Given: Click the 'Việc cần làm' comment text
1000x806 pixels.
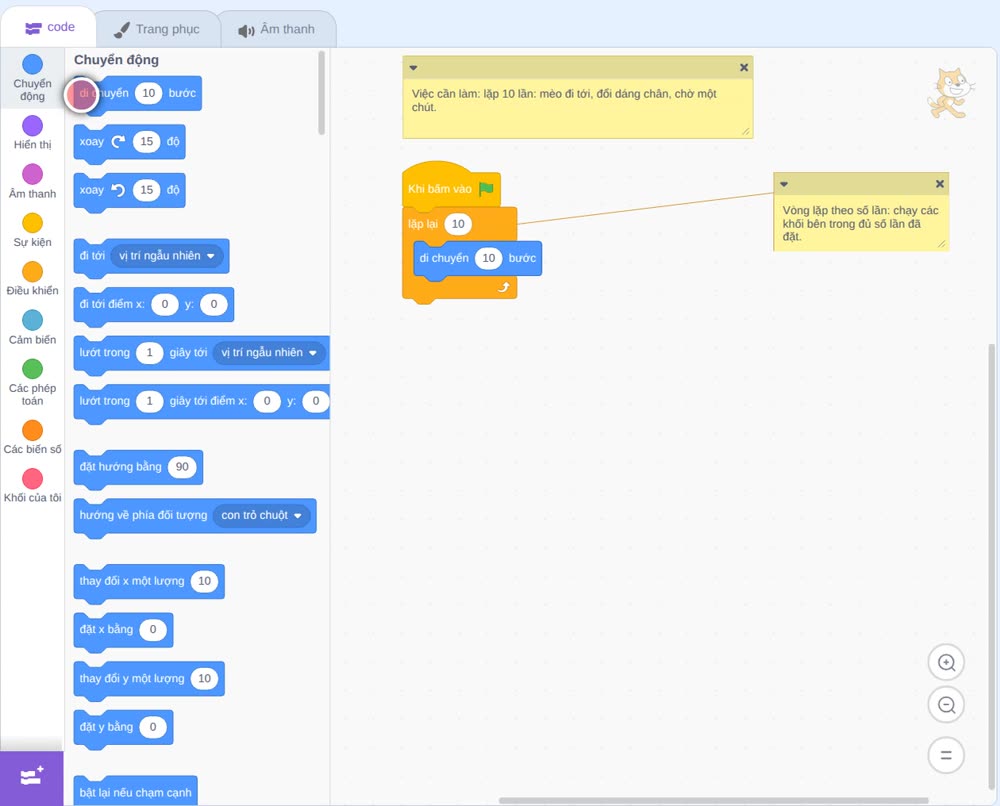Looking at the screenshot, I should point(564,101).
